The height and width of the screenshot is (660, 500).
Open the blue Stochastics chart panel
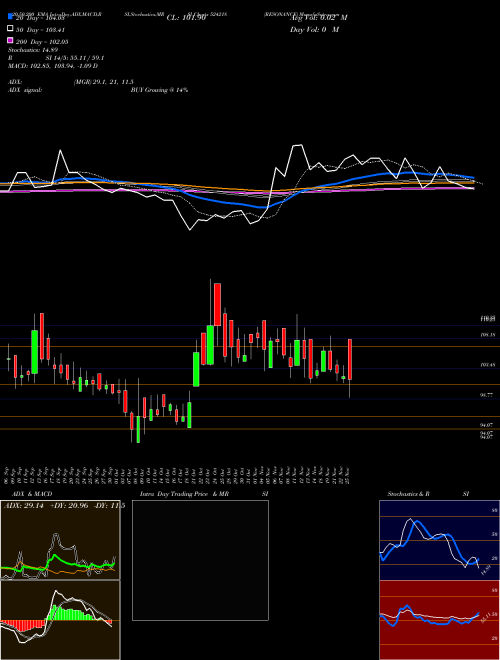point(439,540)
